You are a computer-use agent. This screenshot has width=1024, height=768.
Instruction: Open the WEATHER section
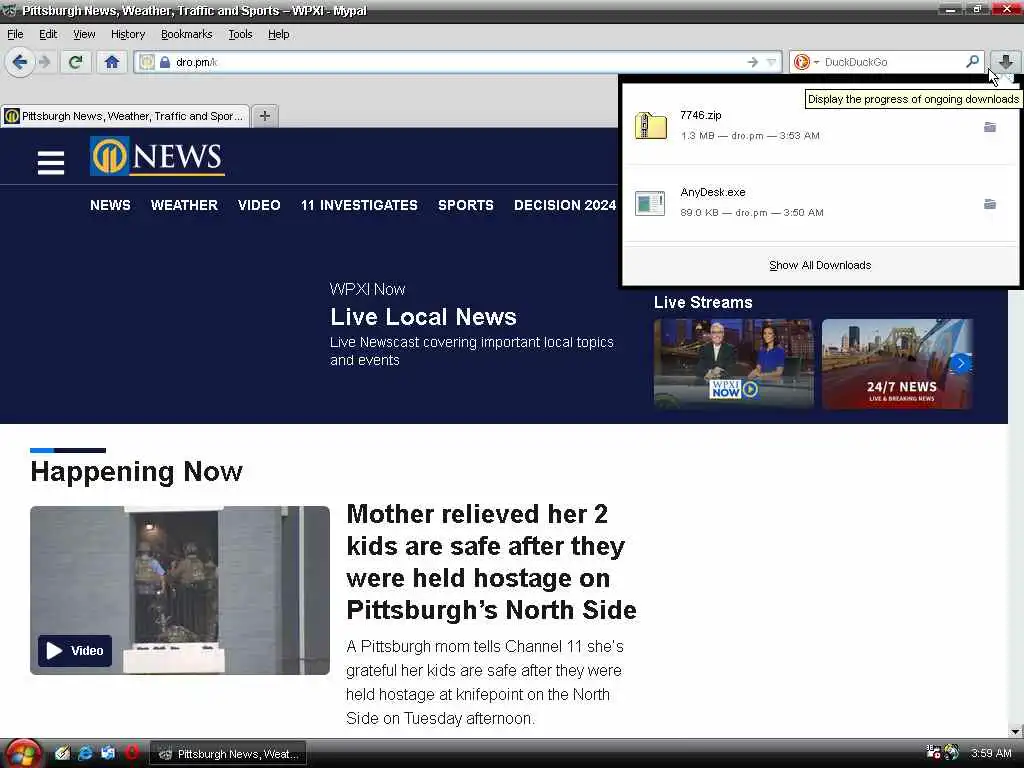184,205
